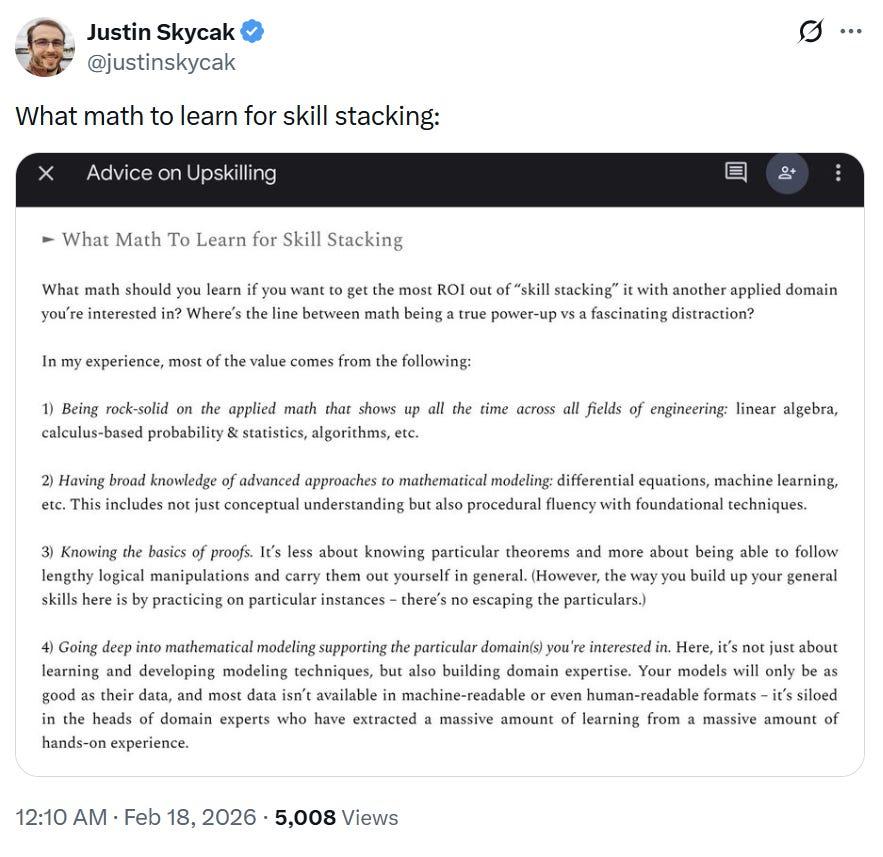Screen dimensions: 883x857
Task: Click the blue verified badge
Action: (x=252, y=32)
